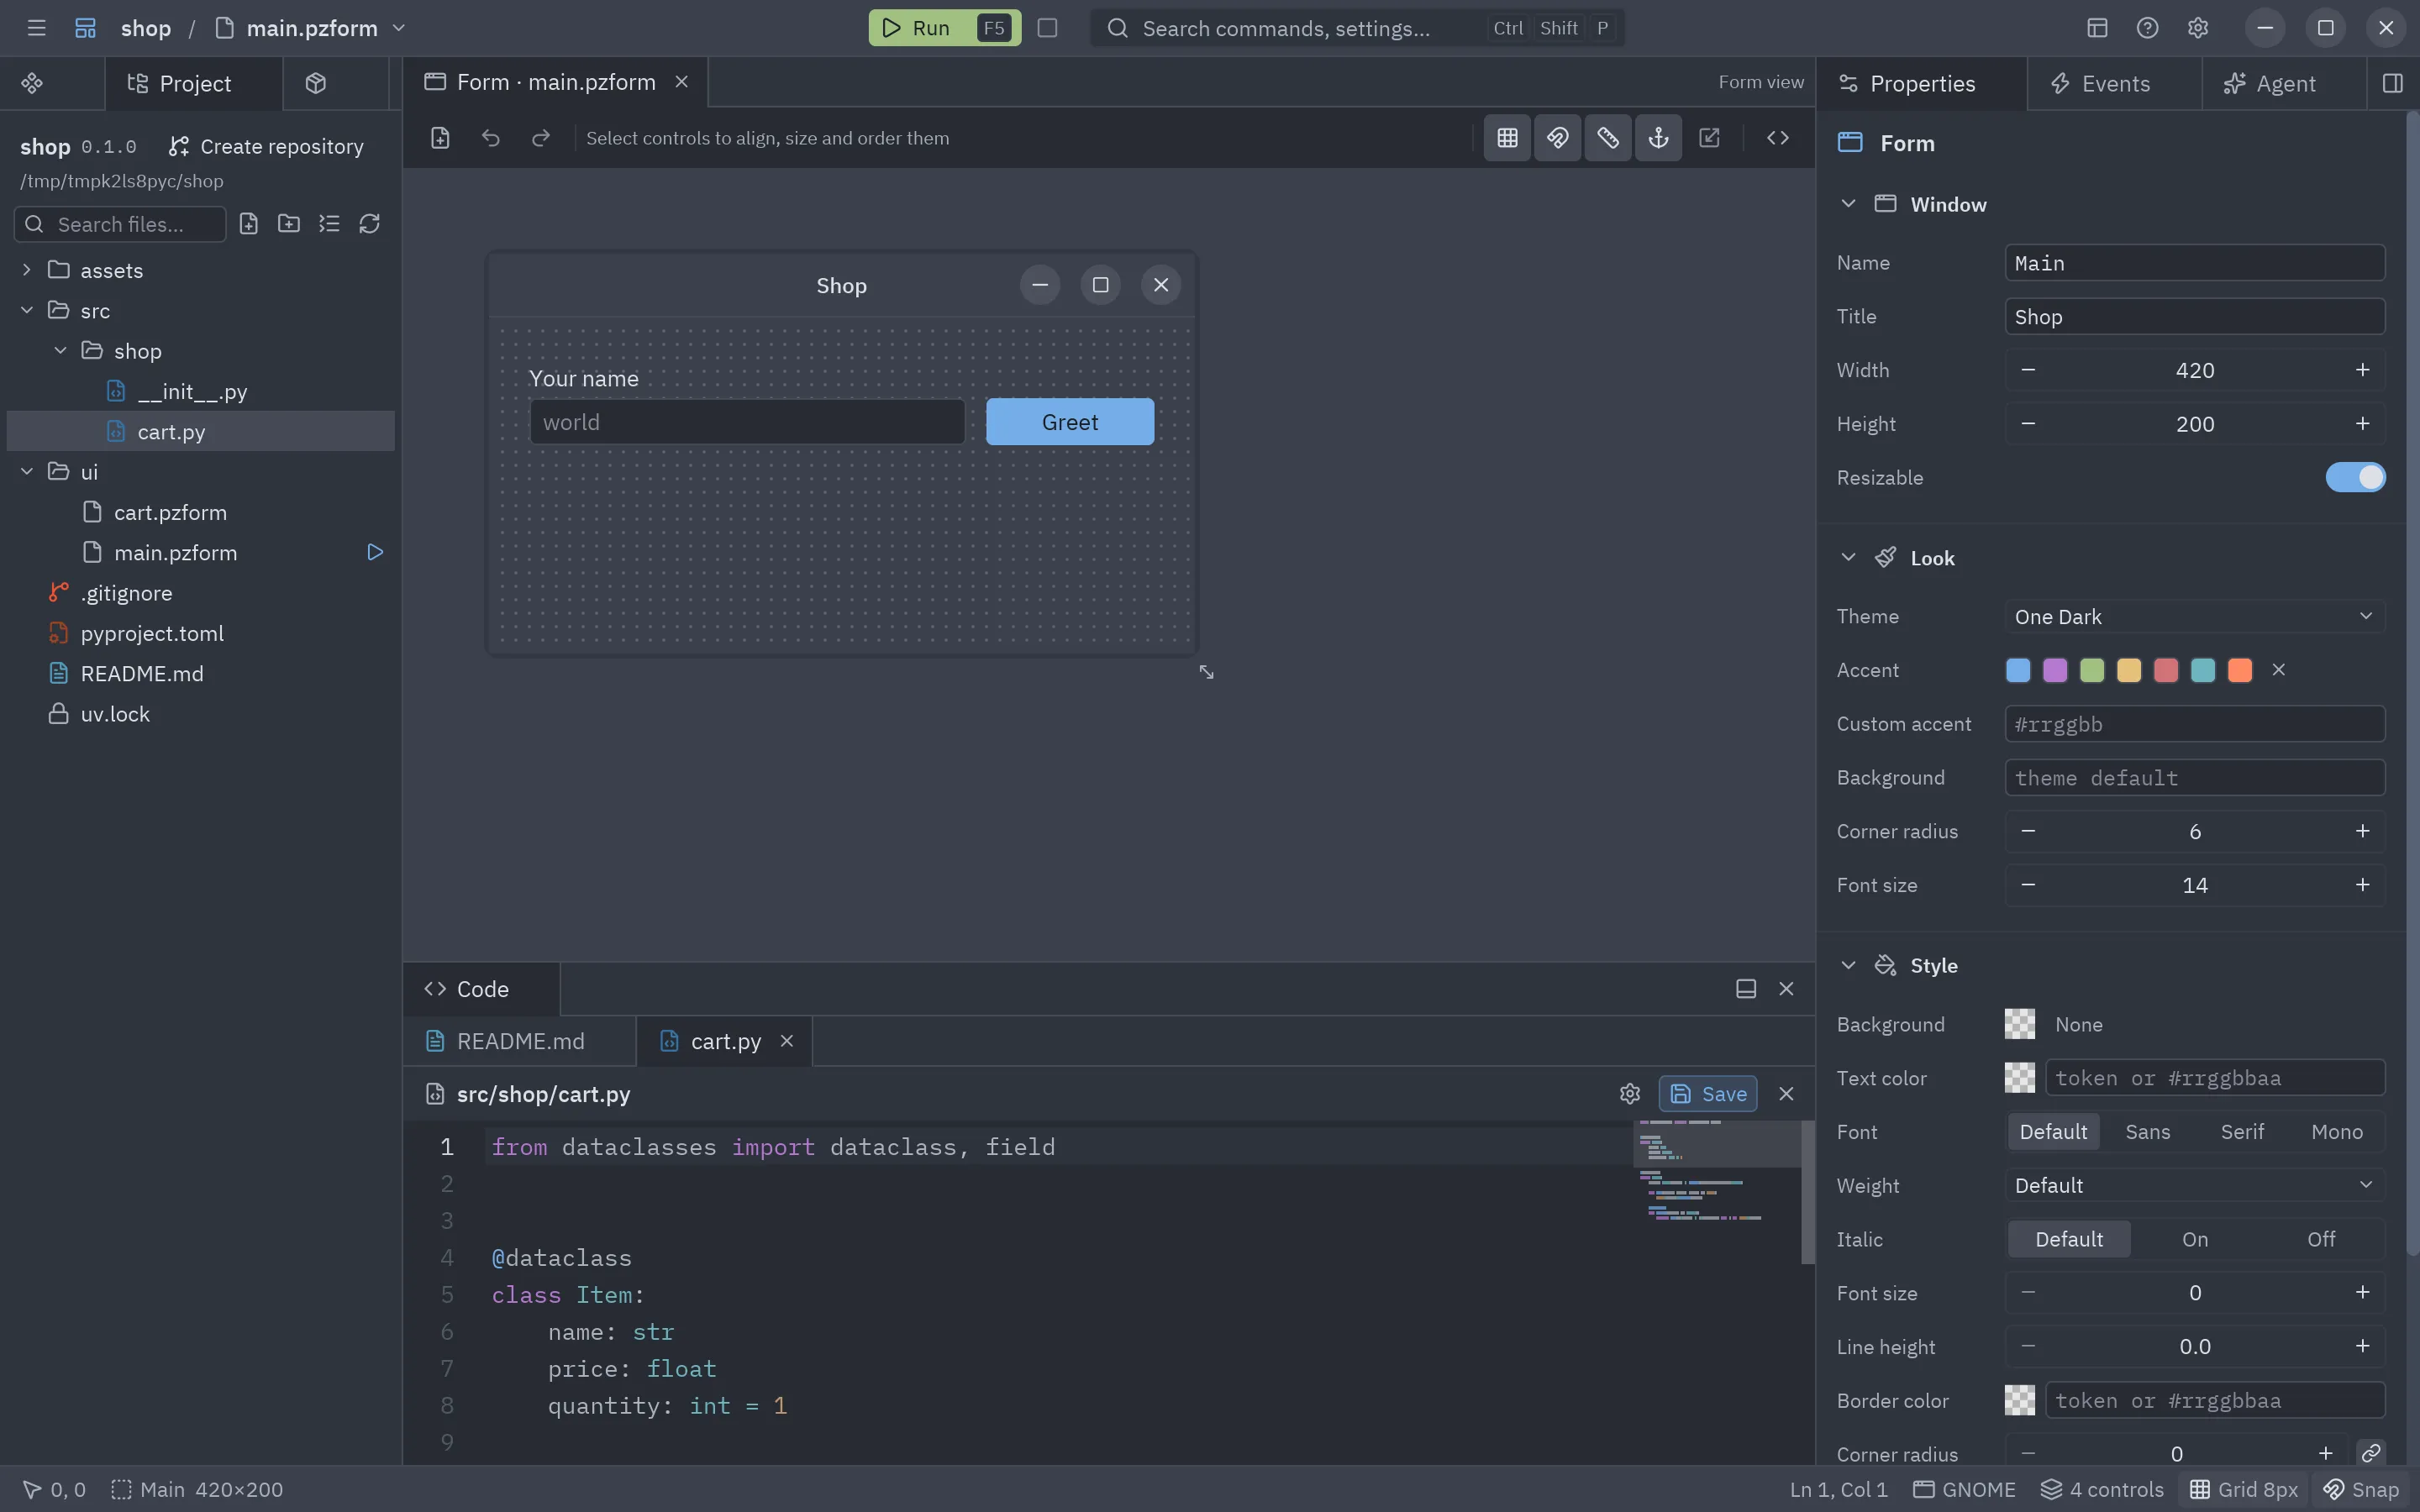Pick the orange accent swatch
The height and width of the screenshot is (1512, 2420).
tap(2240, 670)
